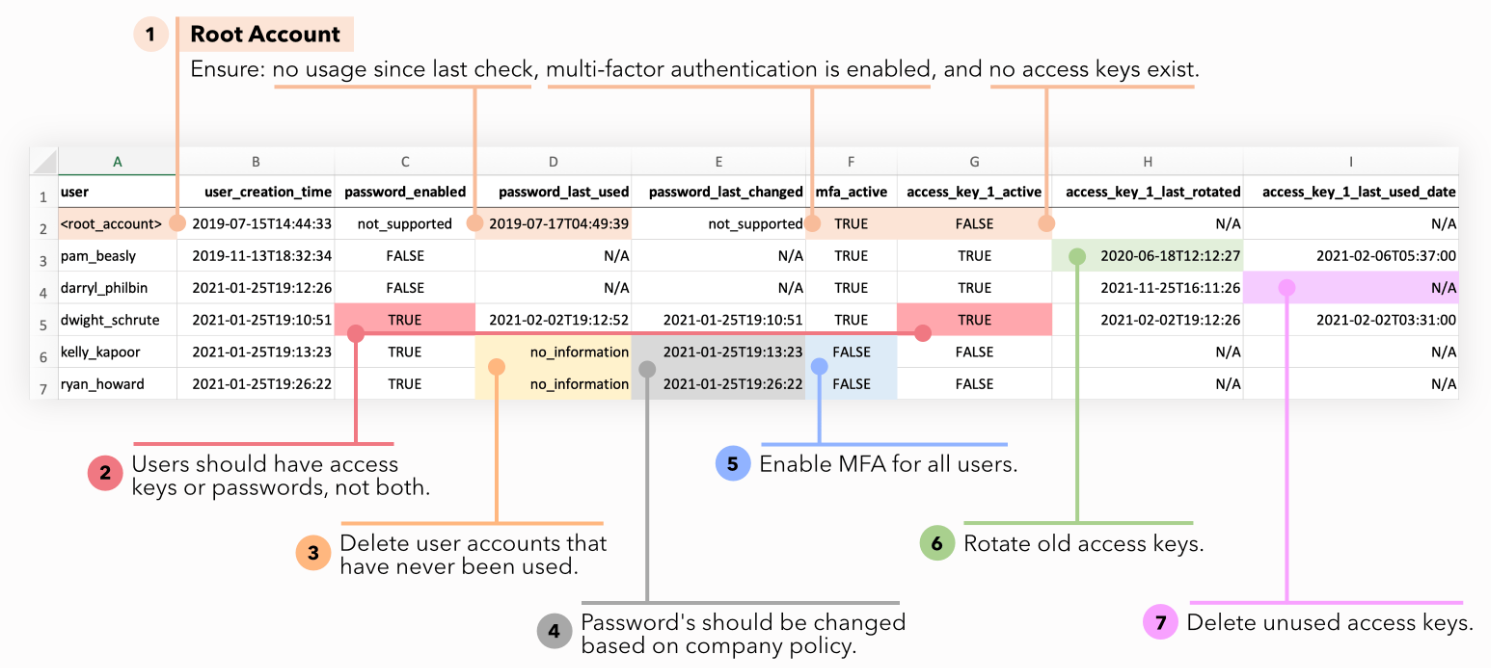
Task: Click ryan_howard's 'no_information' cell
Action: click(553, 384)
